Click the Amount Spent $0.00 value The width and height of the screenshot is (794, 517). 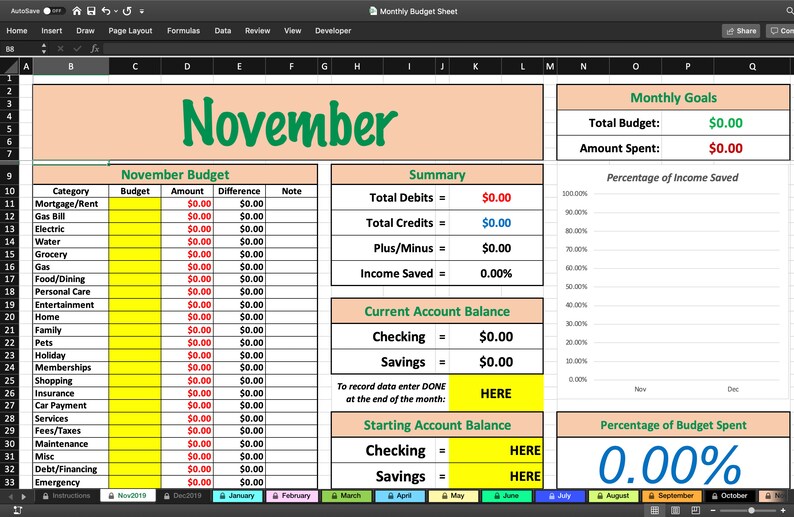[725, 148]
